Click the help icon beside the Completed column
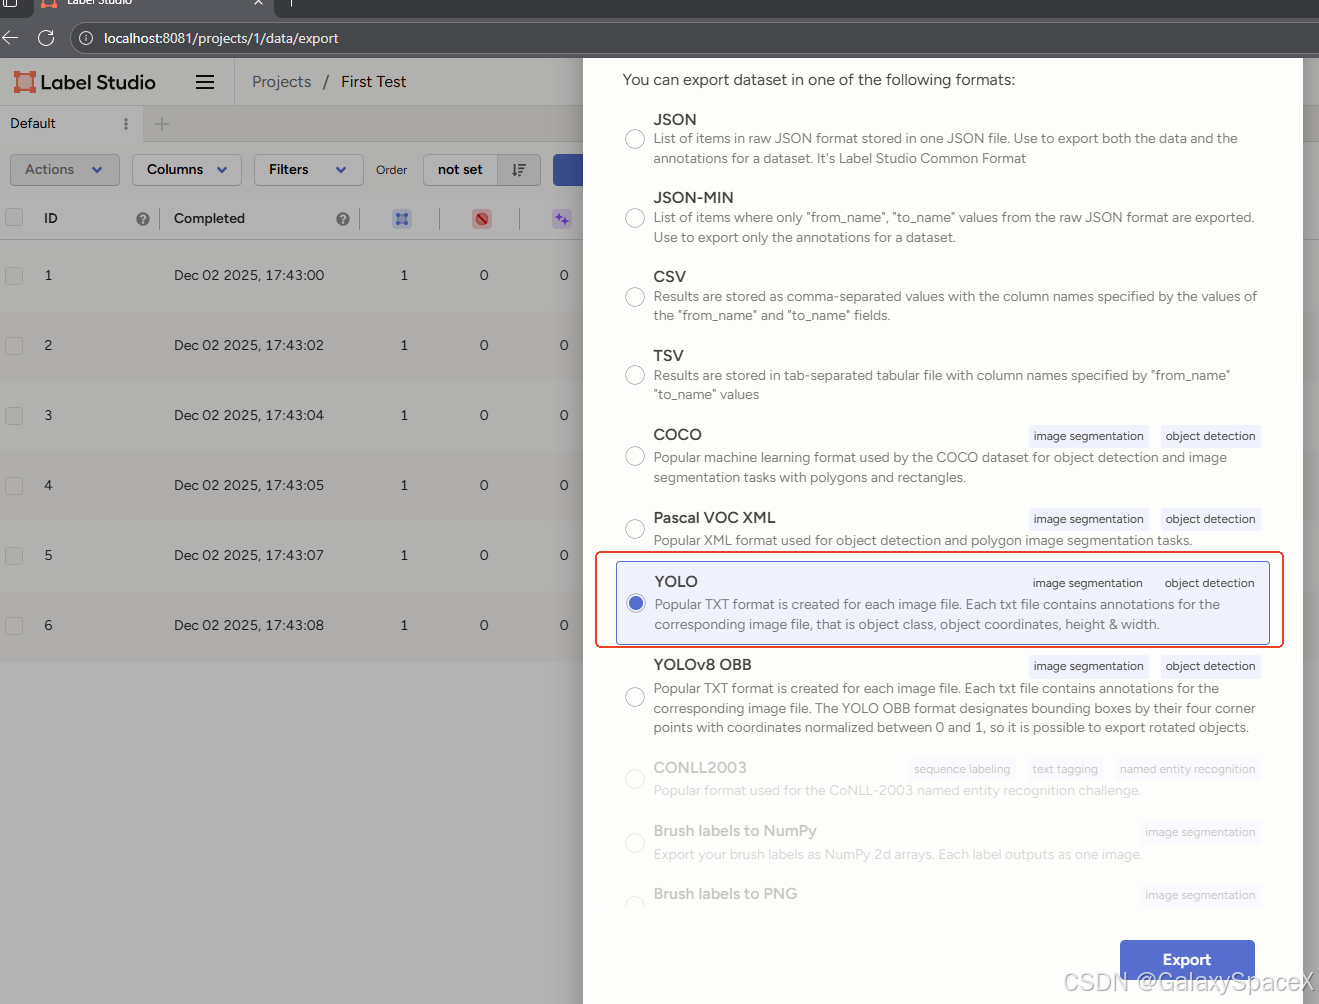1319x1004 pixels. coord(343,219)
